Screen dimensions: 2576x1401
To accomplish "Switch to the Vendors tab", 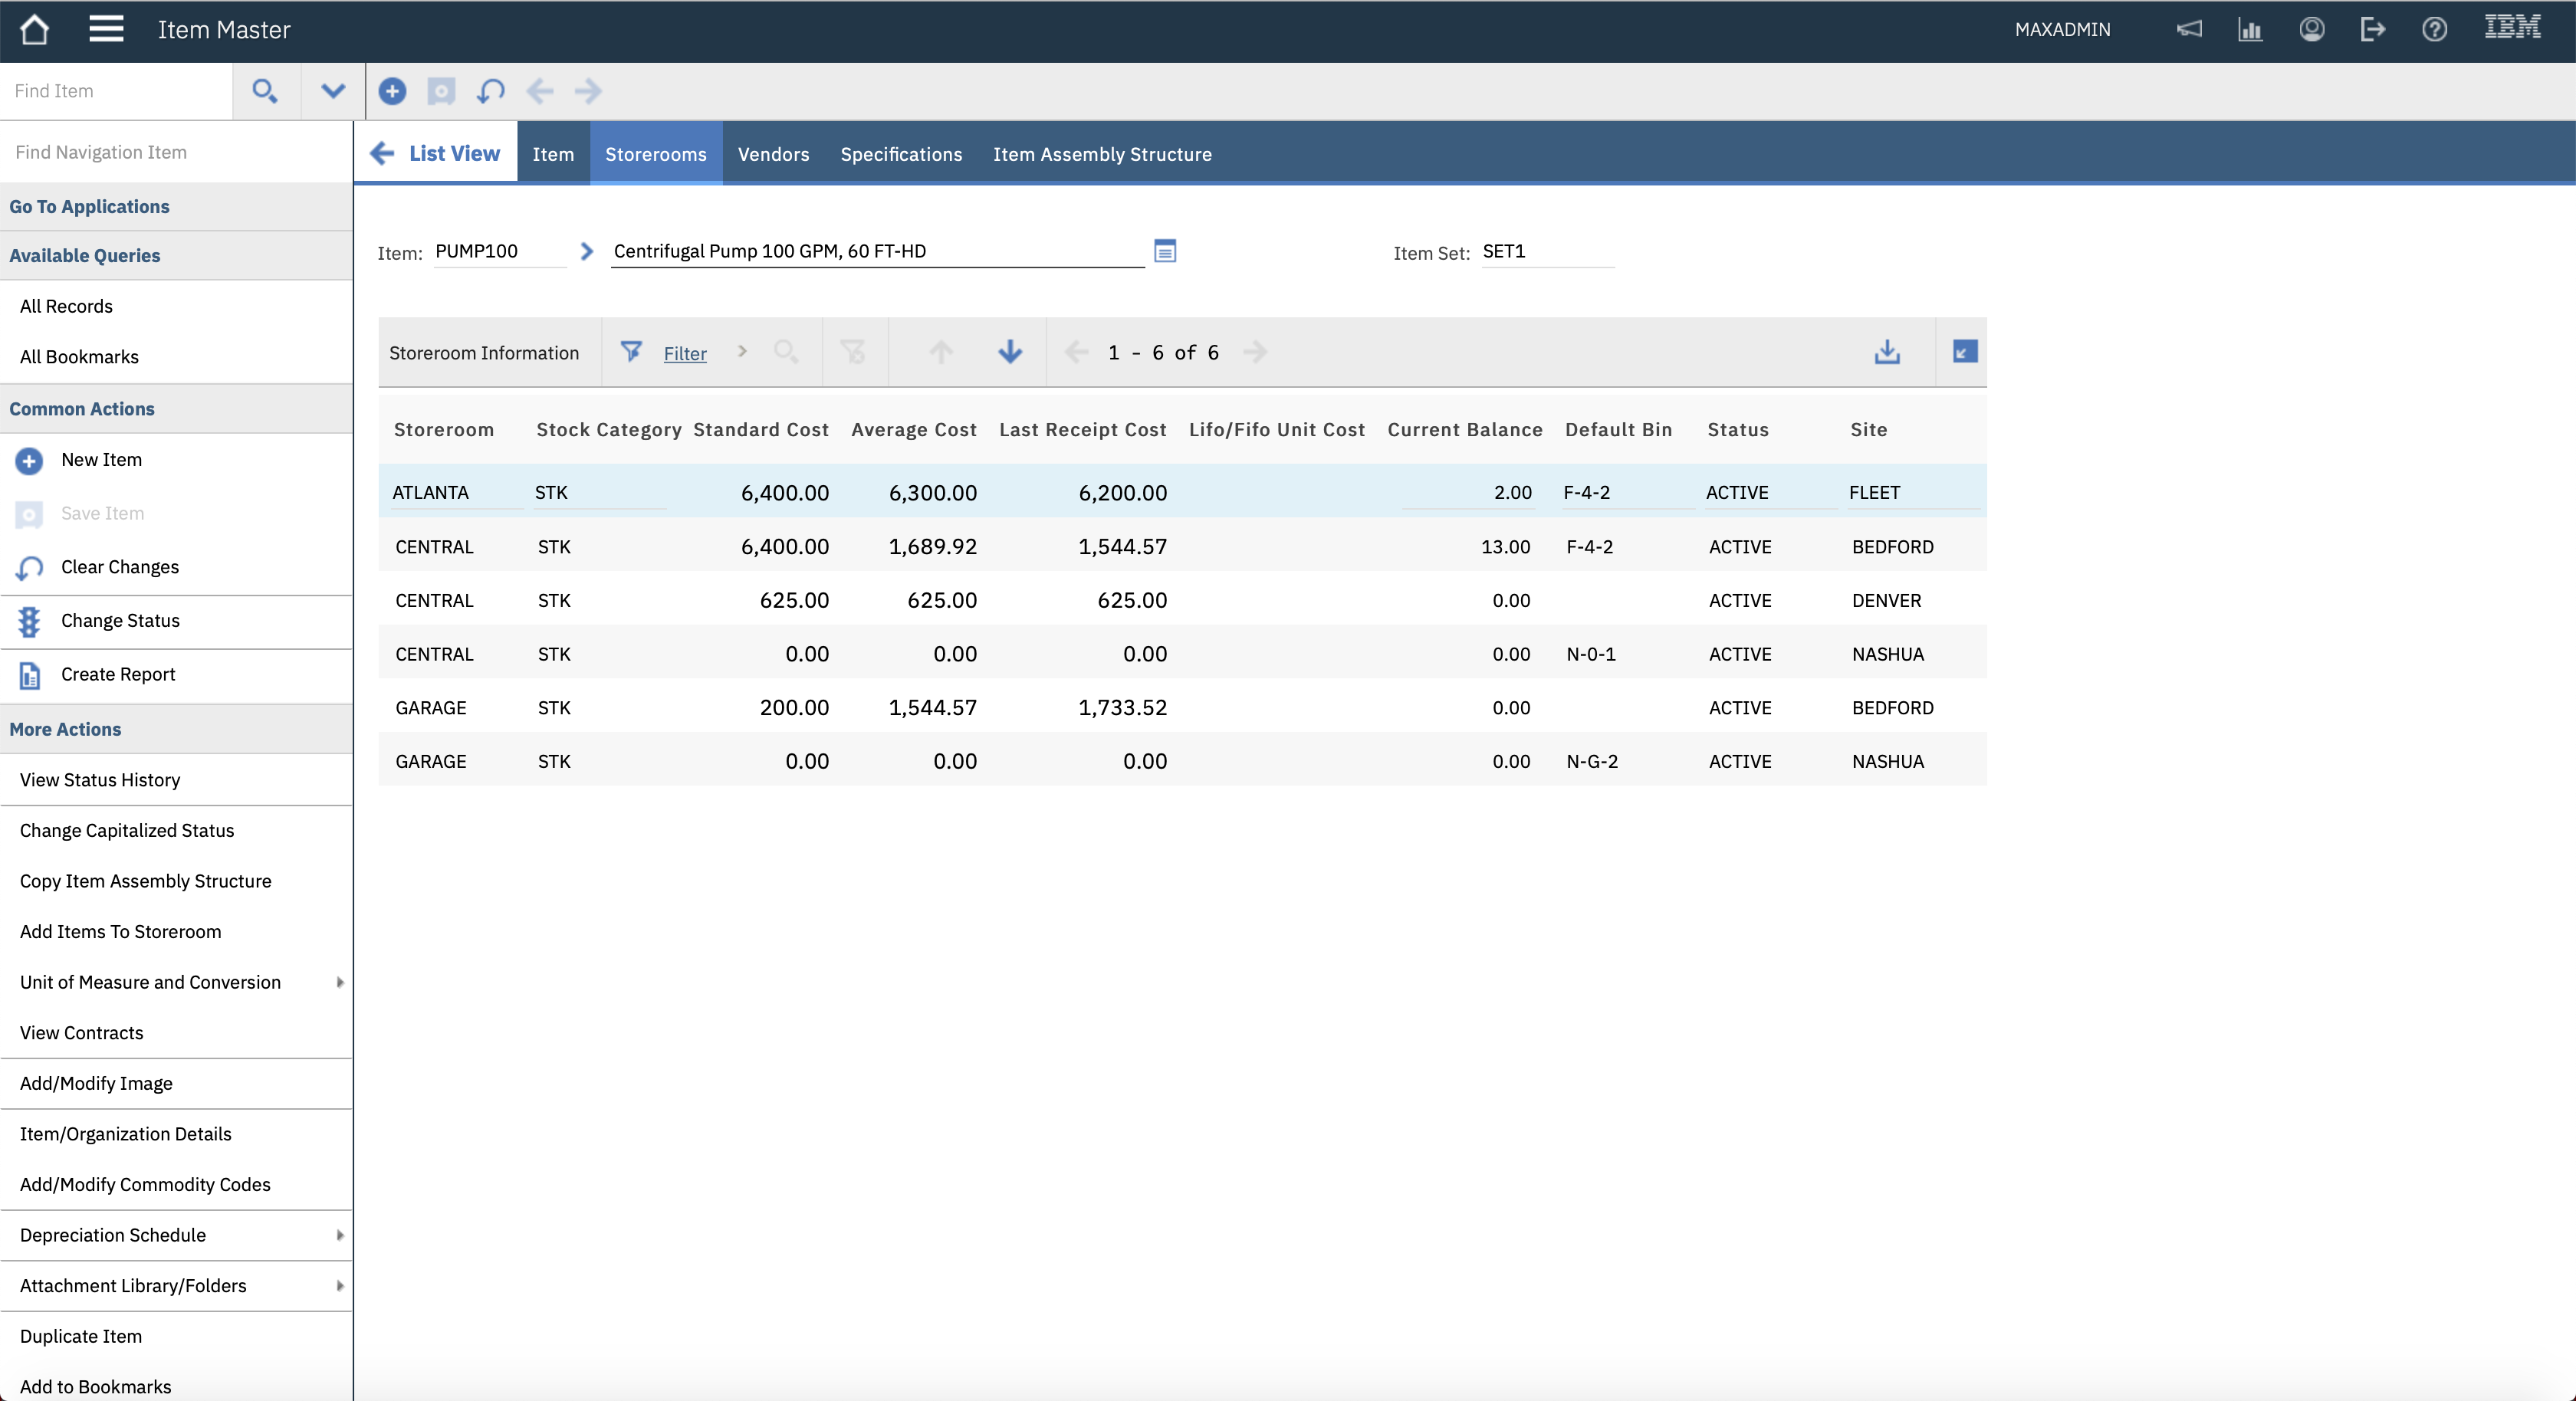I will pos(773,154).
